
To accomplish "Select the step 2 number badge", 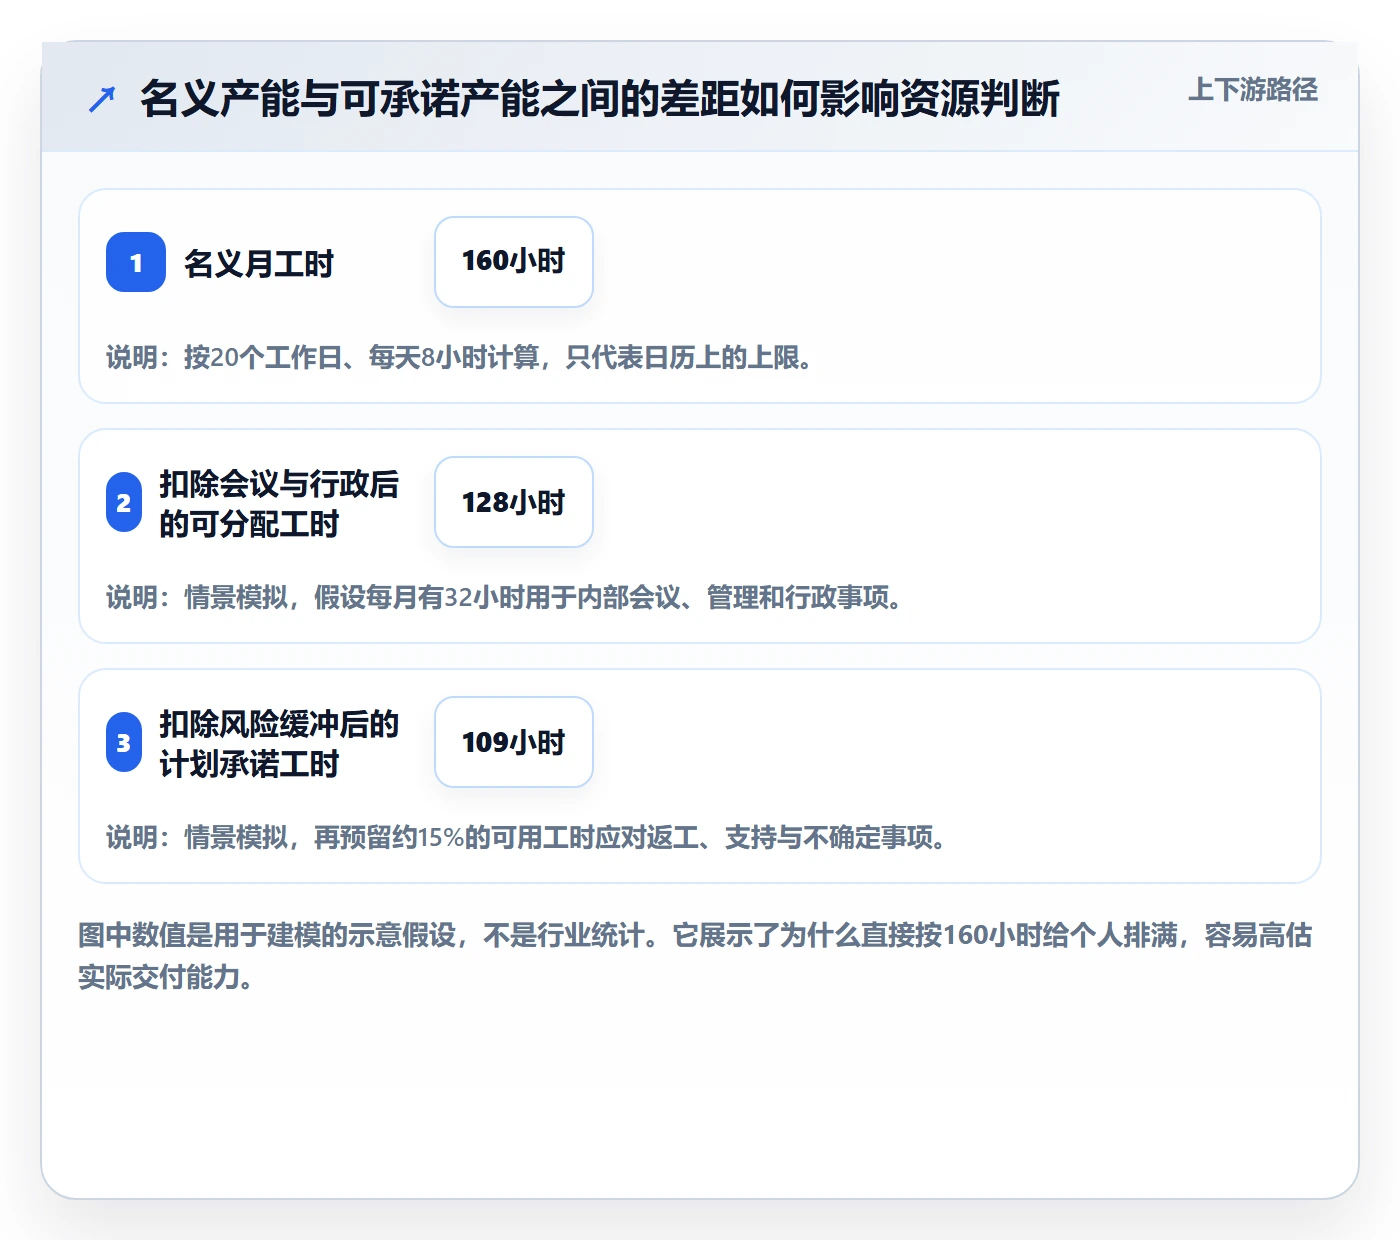I will click(x=124, y=502).
